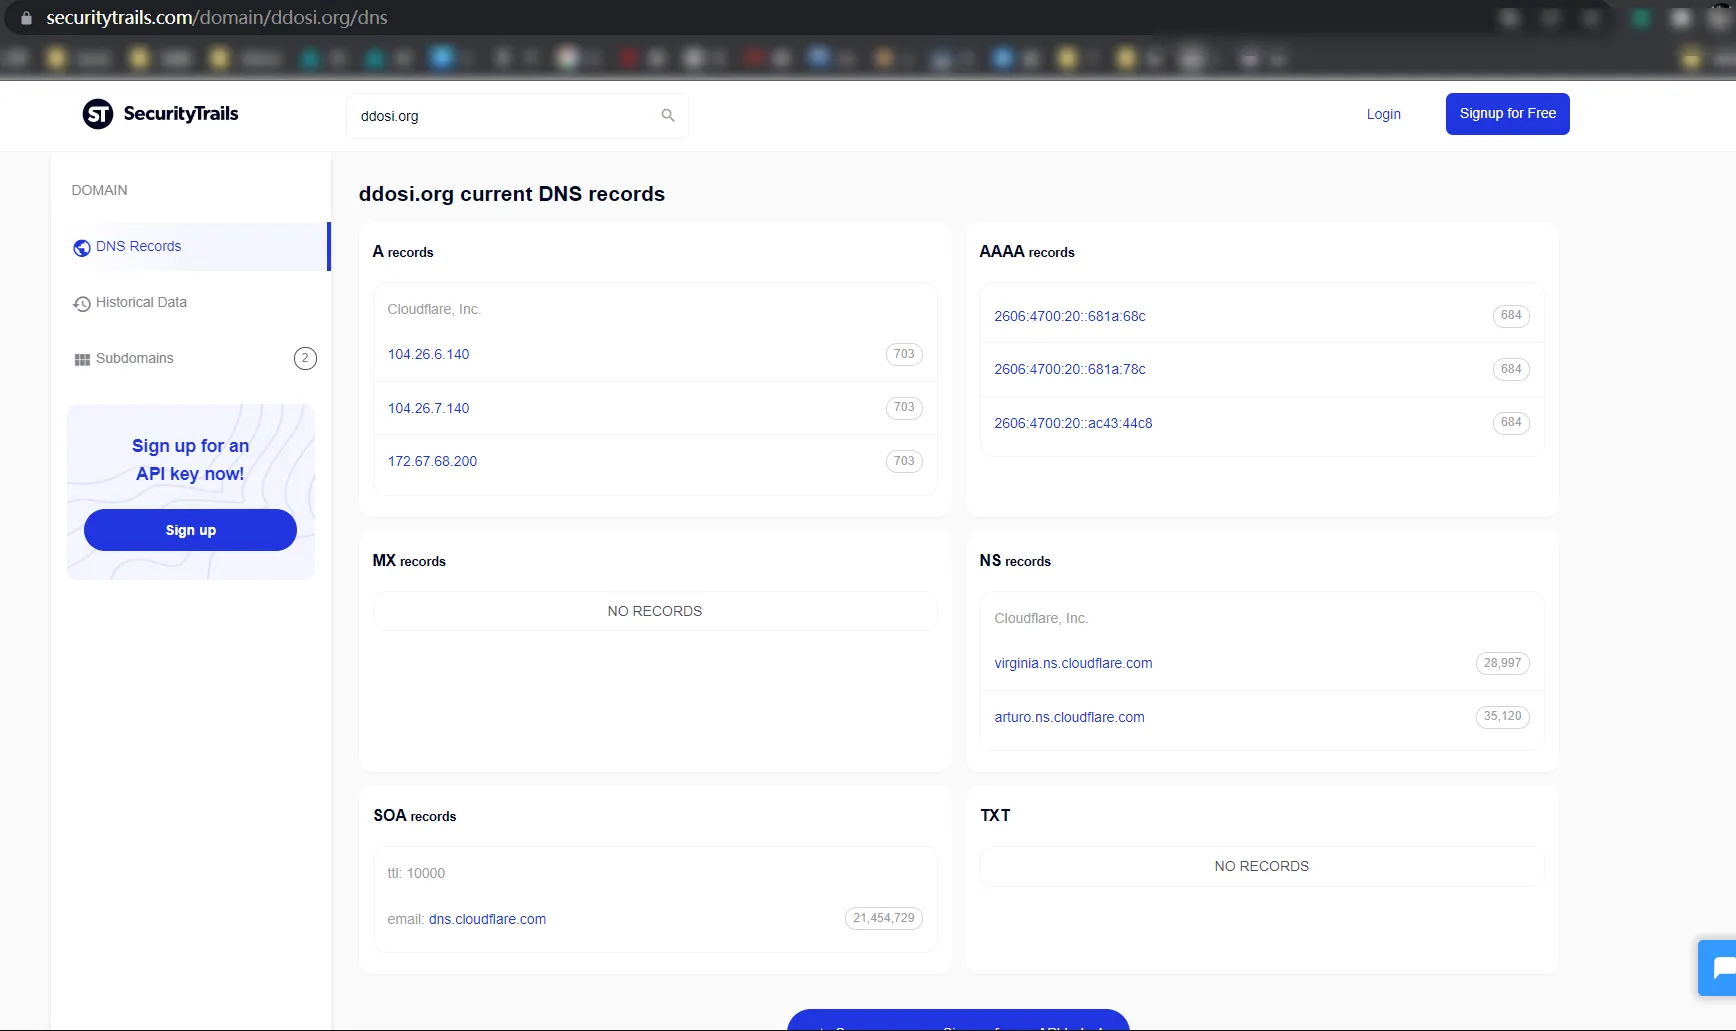Viewport: 1736px width, 1031px height.
Task: Click the 703 badge for 172.67.68.200
Action: pyautogui.click(x=904, y=461)
